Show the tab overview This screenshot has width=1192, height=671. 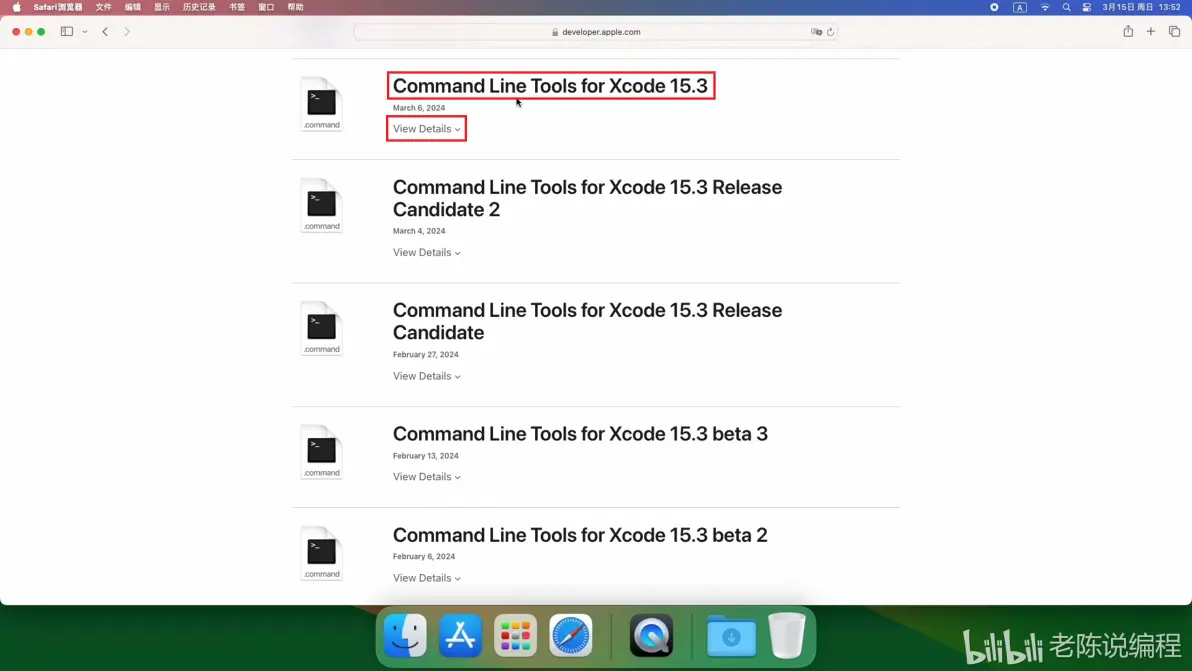[1175, 32]
